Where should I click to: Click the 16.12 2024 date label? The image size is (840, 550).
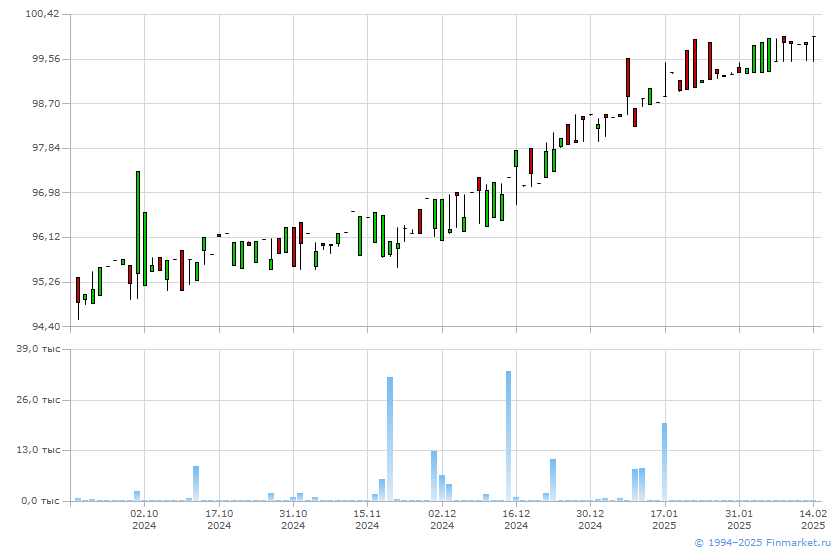click(x=516, y=519)
